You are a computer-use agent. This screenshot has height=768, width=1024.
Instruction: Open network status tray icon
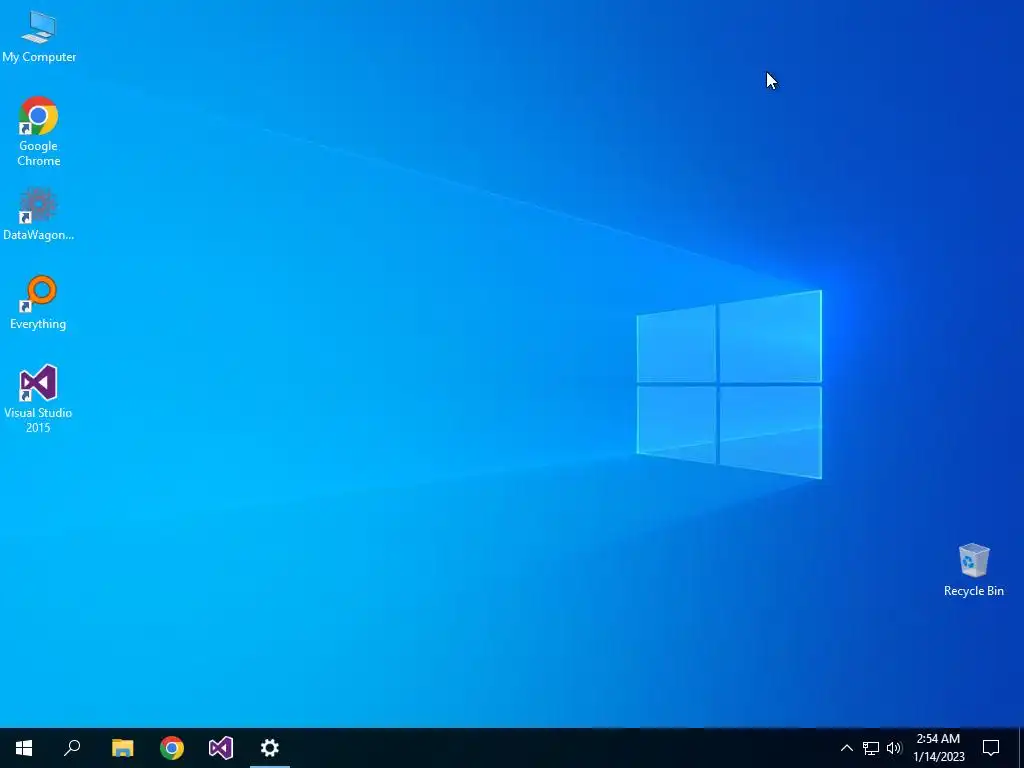[871, 748]
